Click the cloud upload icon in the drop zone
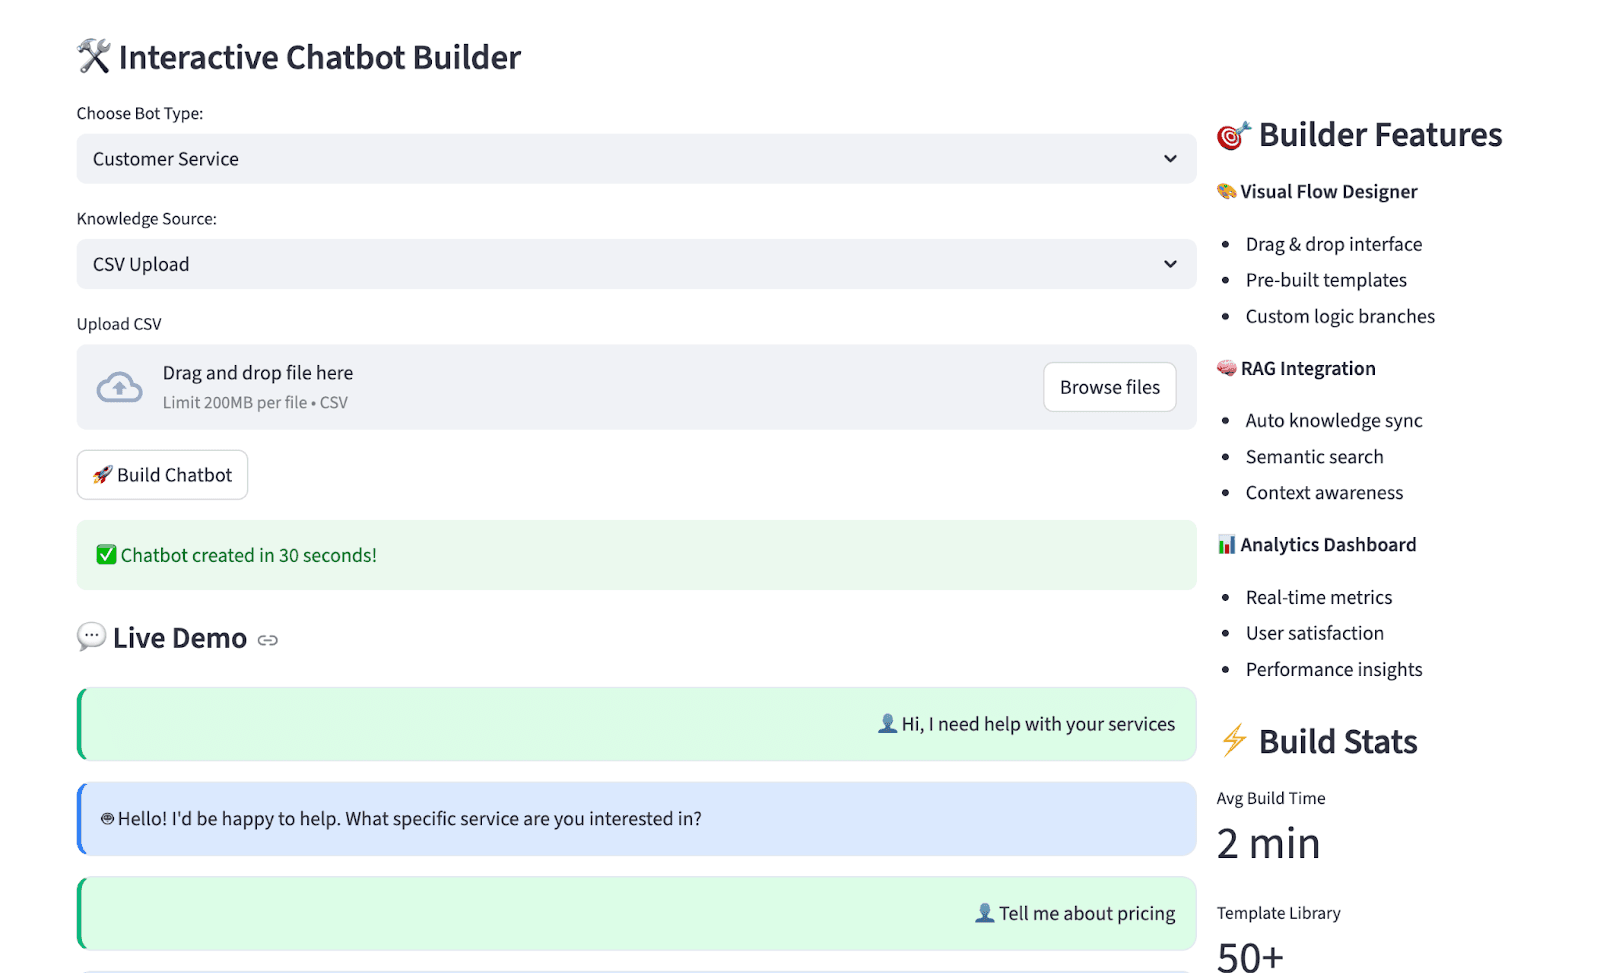The image size is (1600, 973). coord(119,386)
